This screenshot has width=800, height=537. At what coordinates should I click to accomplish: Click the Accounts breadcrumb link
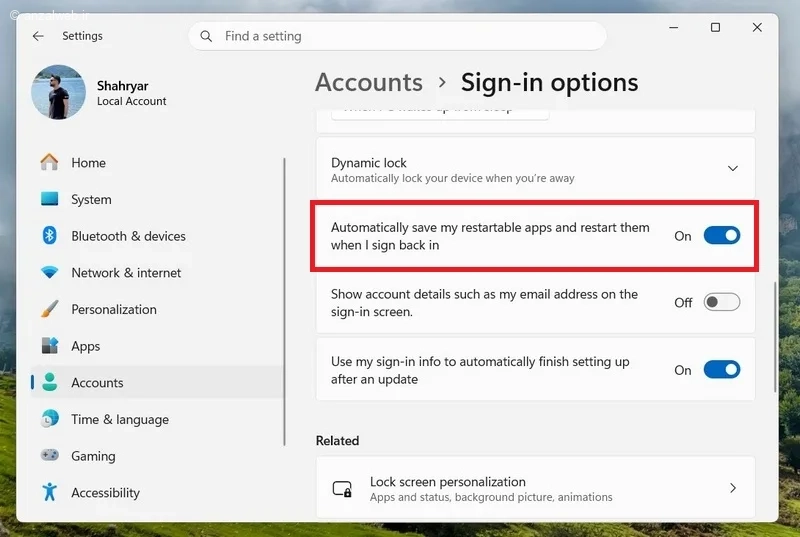(x=369, y=82)
